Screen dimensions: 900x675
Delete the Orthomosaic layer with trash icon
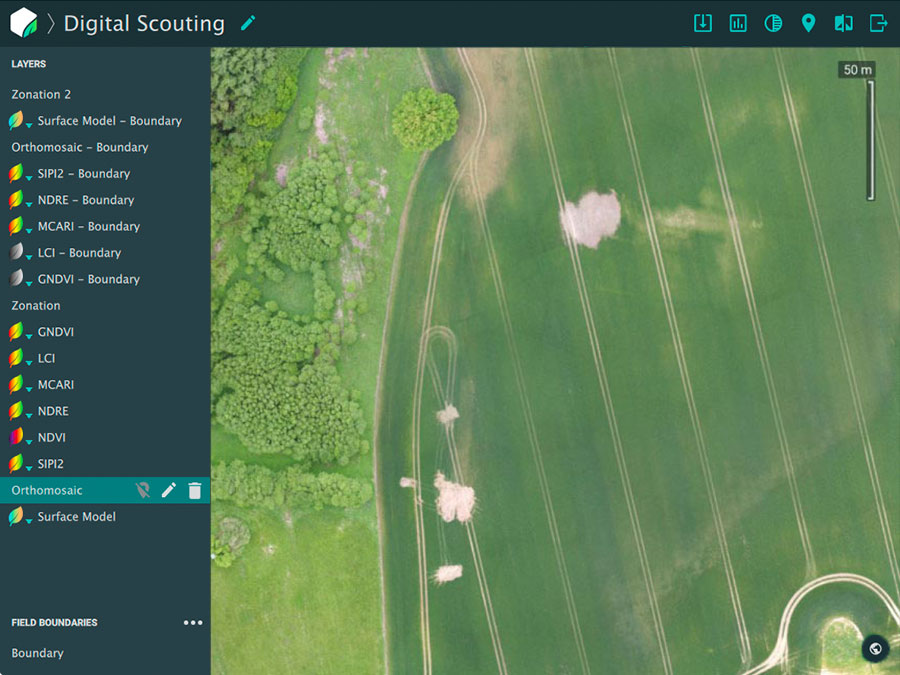(195, 490)
